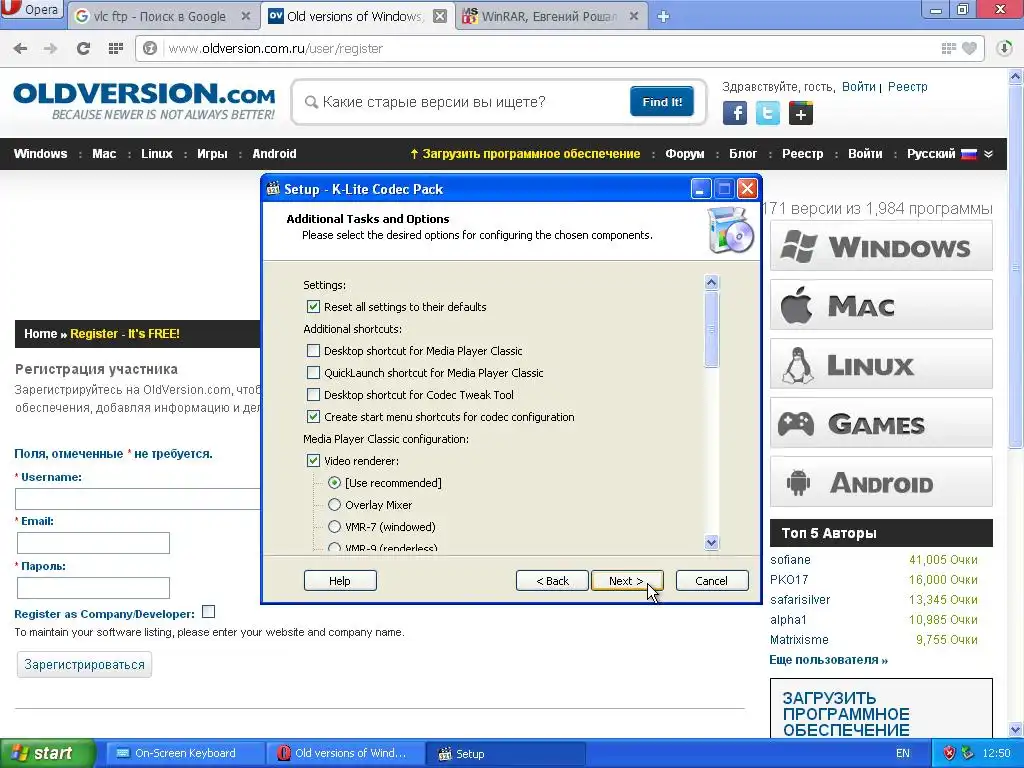Screen dimensions: 1024x768
Task: Open the Android category banner
Action: [x=881, y=482]
